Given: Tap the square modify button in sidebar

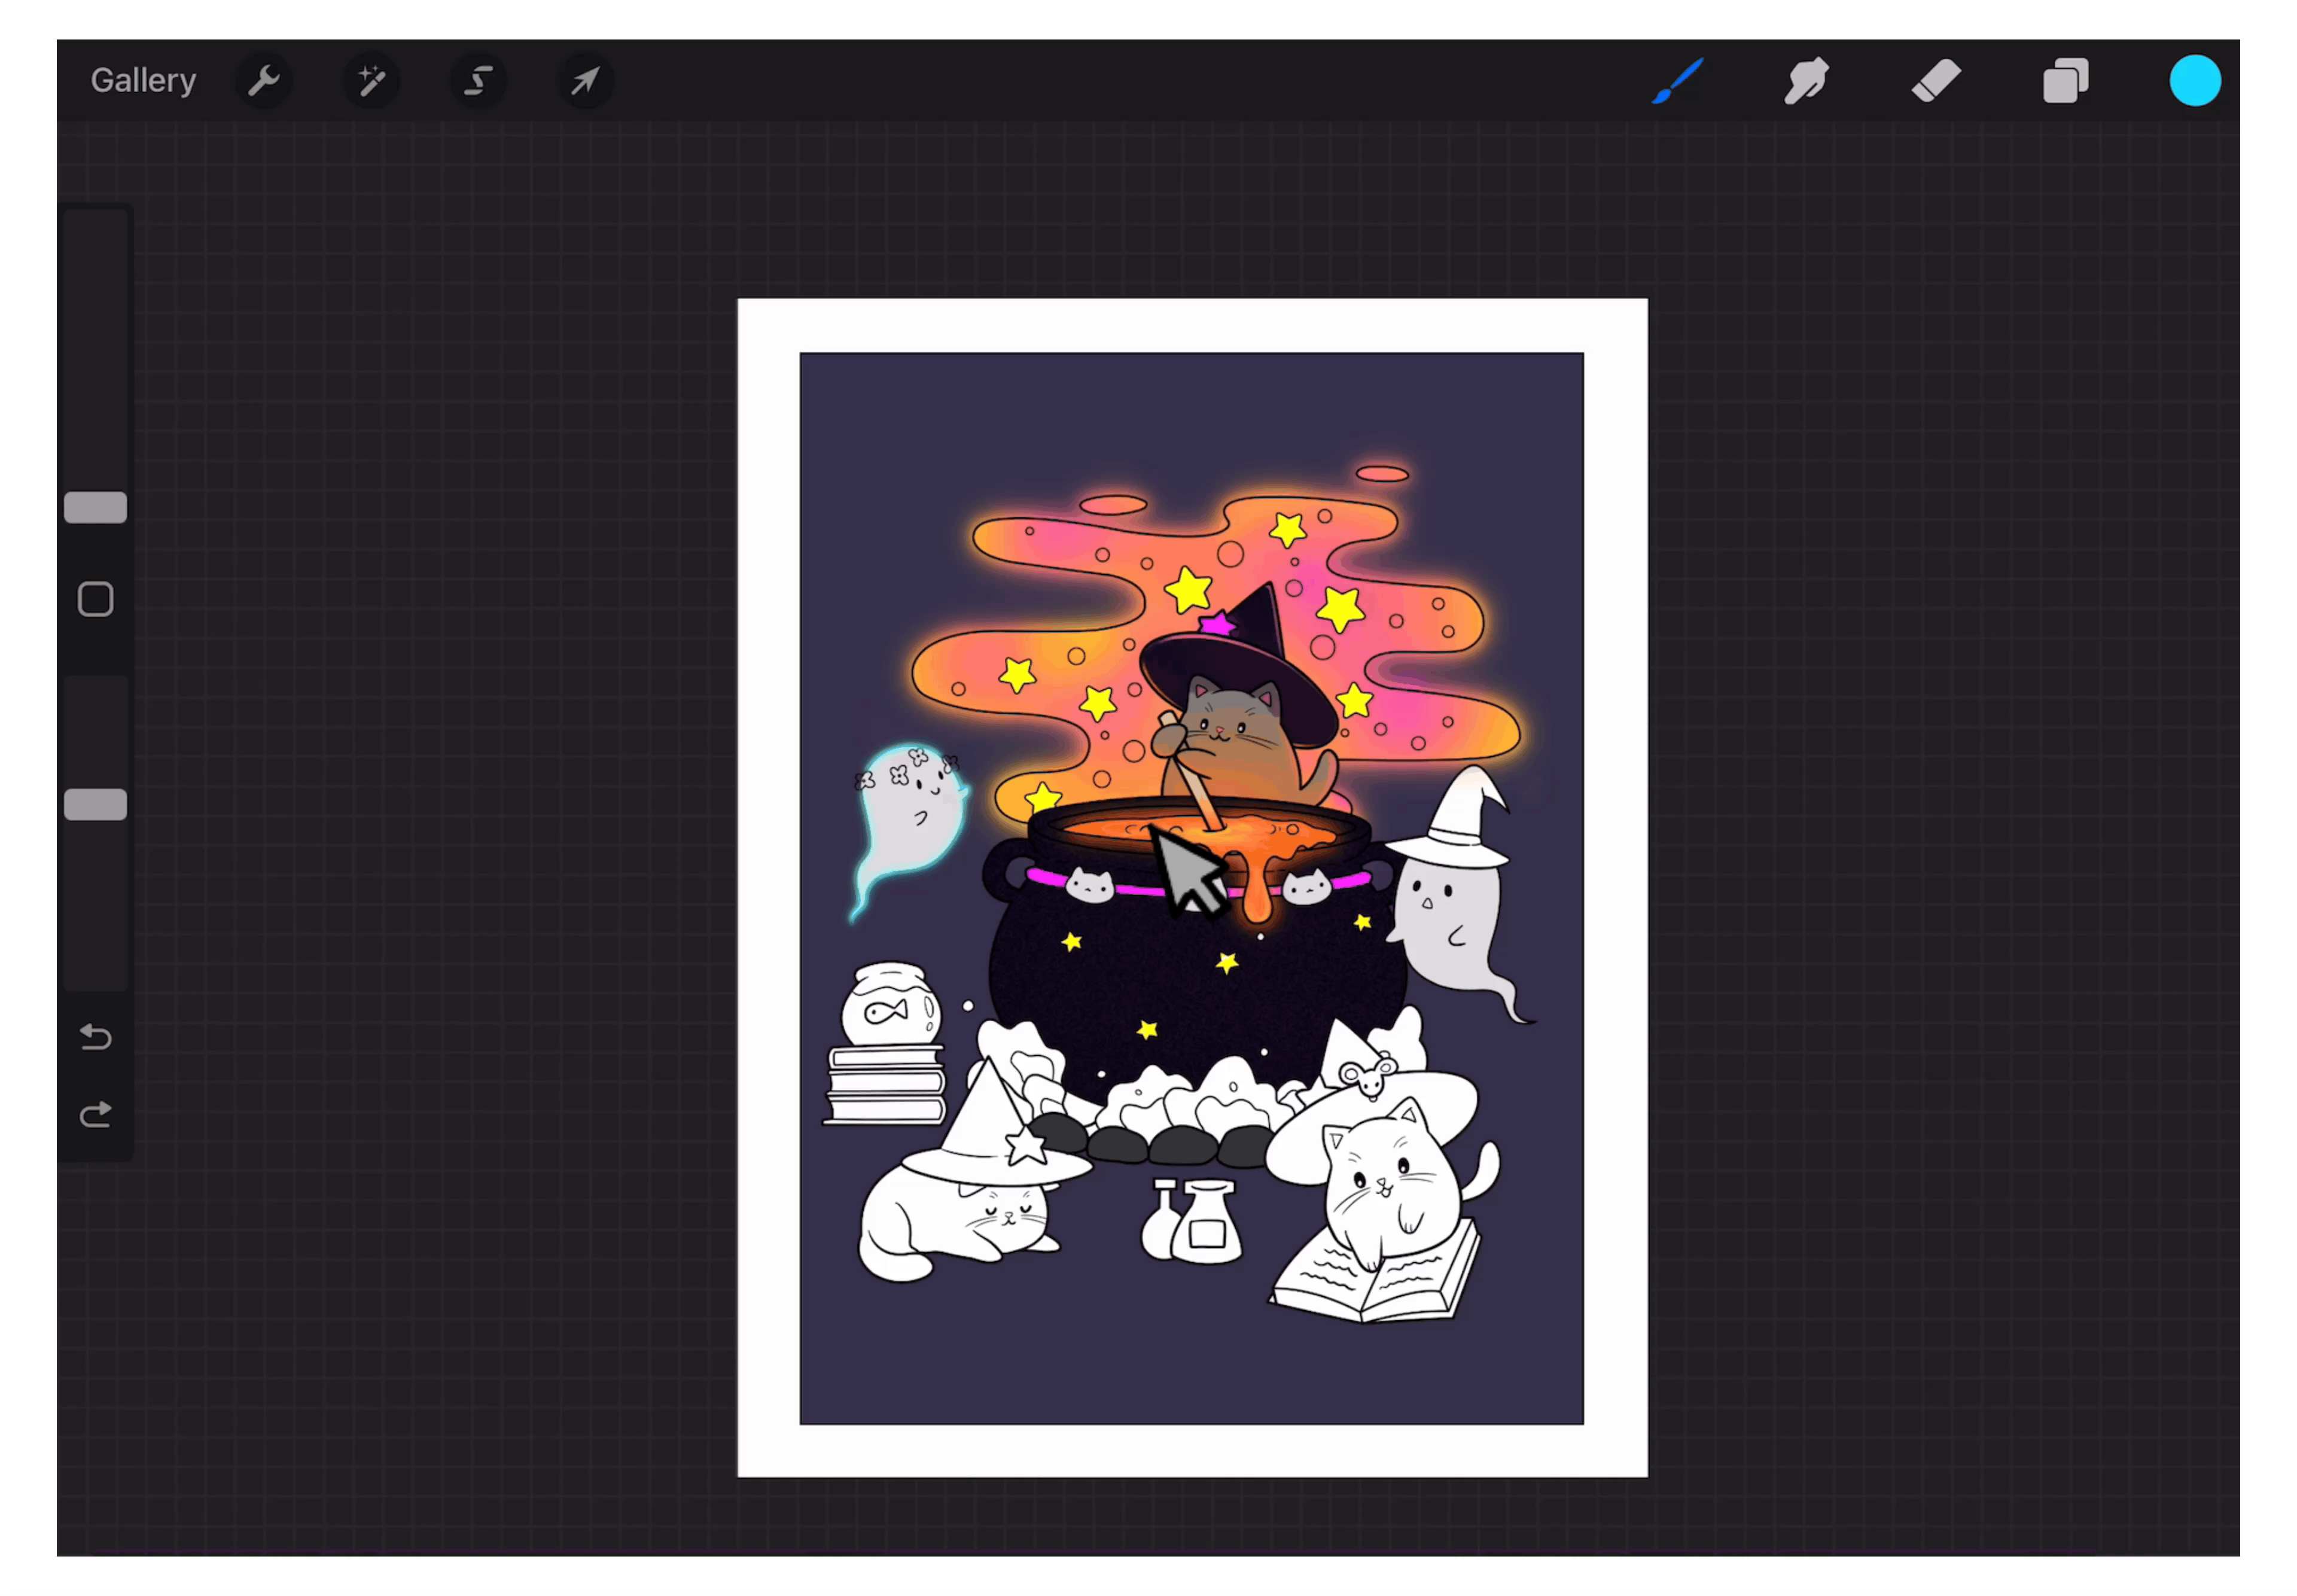Looking at the screenshot, I should 95,599.
